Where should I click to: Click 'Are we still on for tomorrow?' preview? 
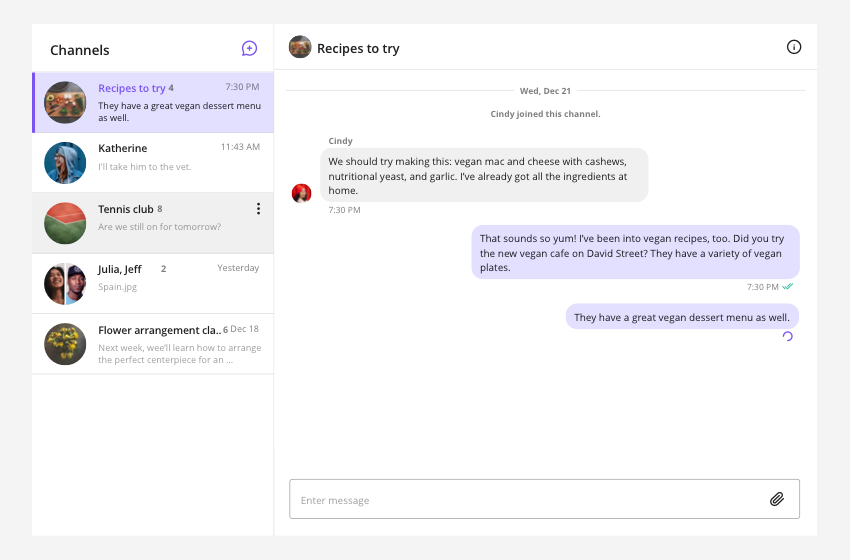[x=159, y=227]
